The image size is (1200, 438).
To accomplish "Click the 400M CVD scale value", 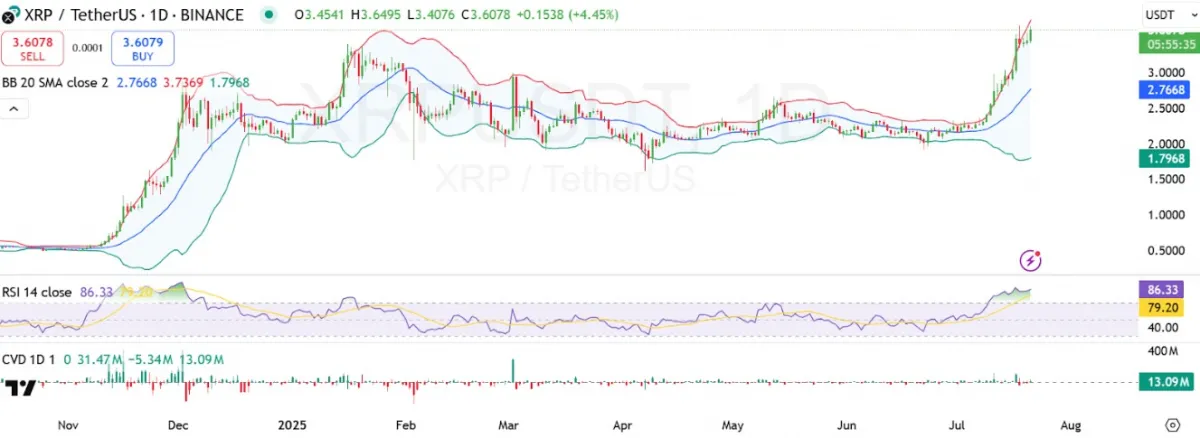I will point(1162,351).
